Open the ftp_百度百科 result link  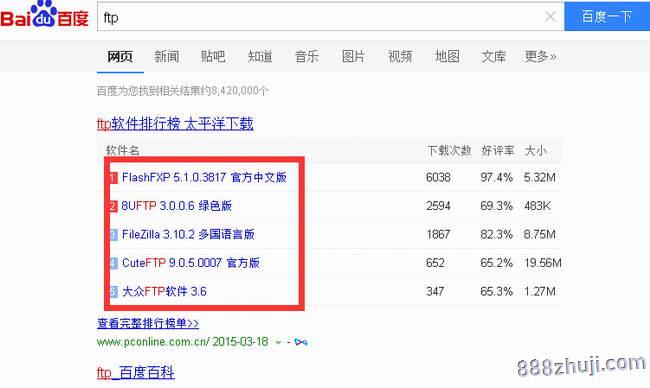(136, 372)
